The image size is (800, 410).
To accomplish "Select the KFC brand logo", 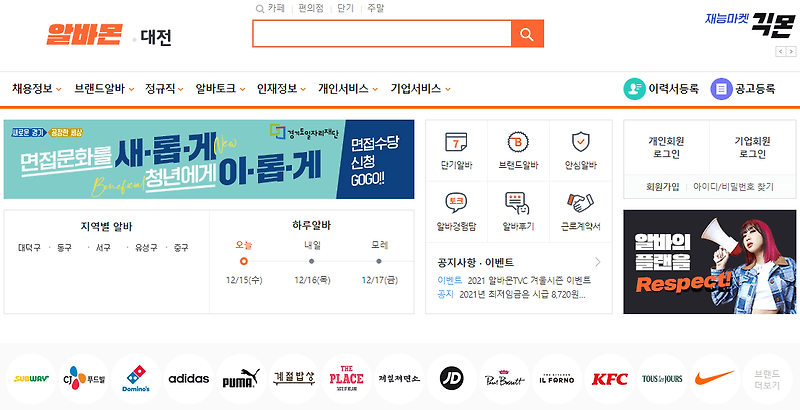I will [610, 379].
